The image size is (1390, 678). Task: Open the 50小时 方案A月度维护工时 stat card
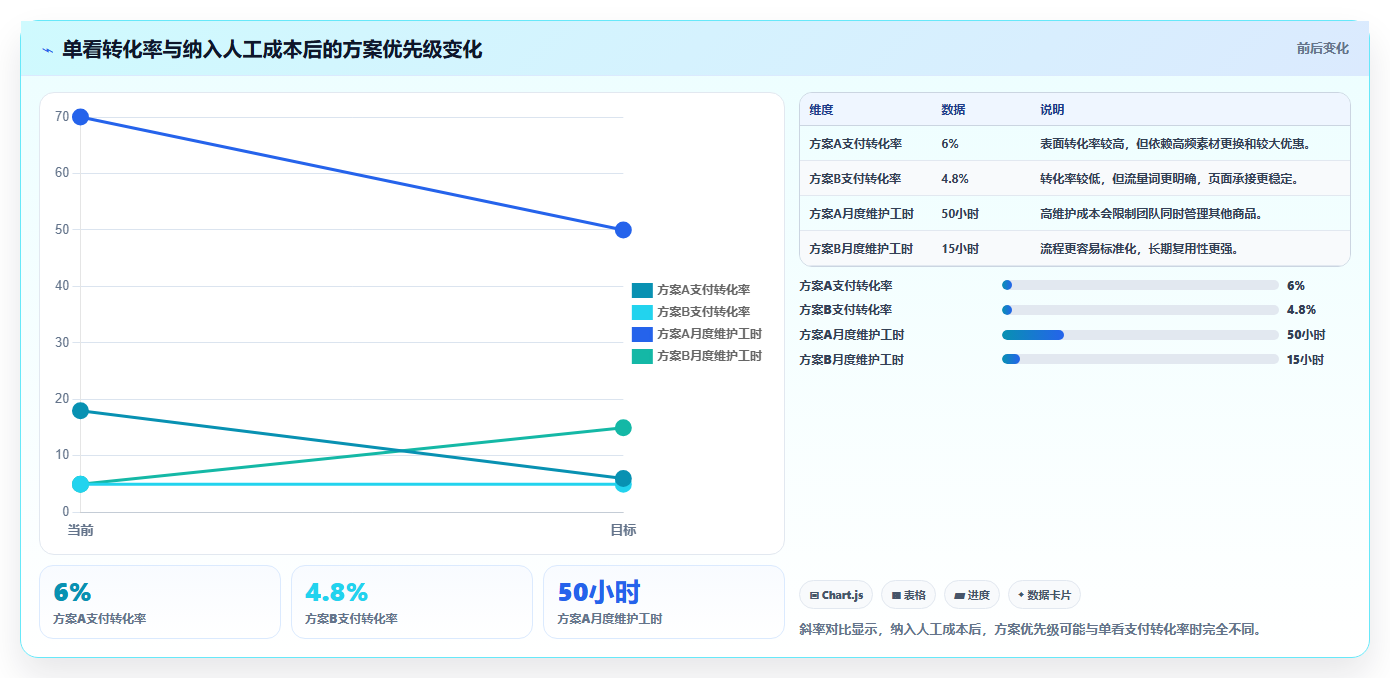(x=664, y=602)
